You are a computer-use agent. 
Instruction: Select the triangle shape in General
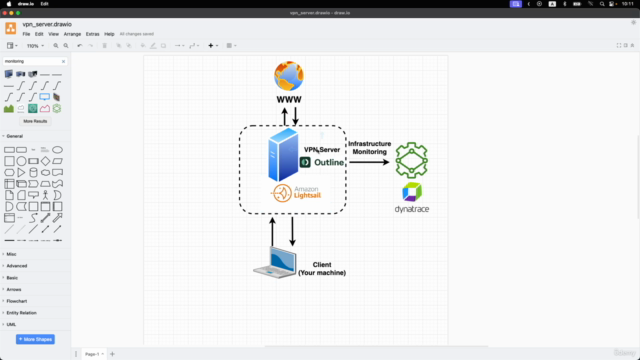click(x=21, y=172)
